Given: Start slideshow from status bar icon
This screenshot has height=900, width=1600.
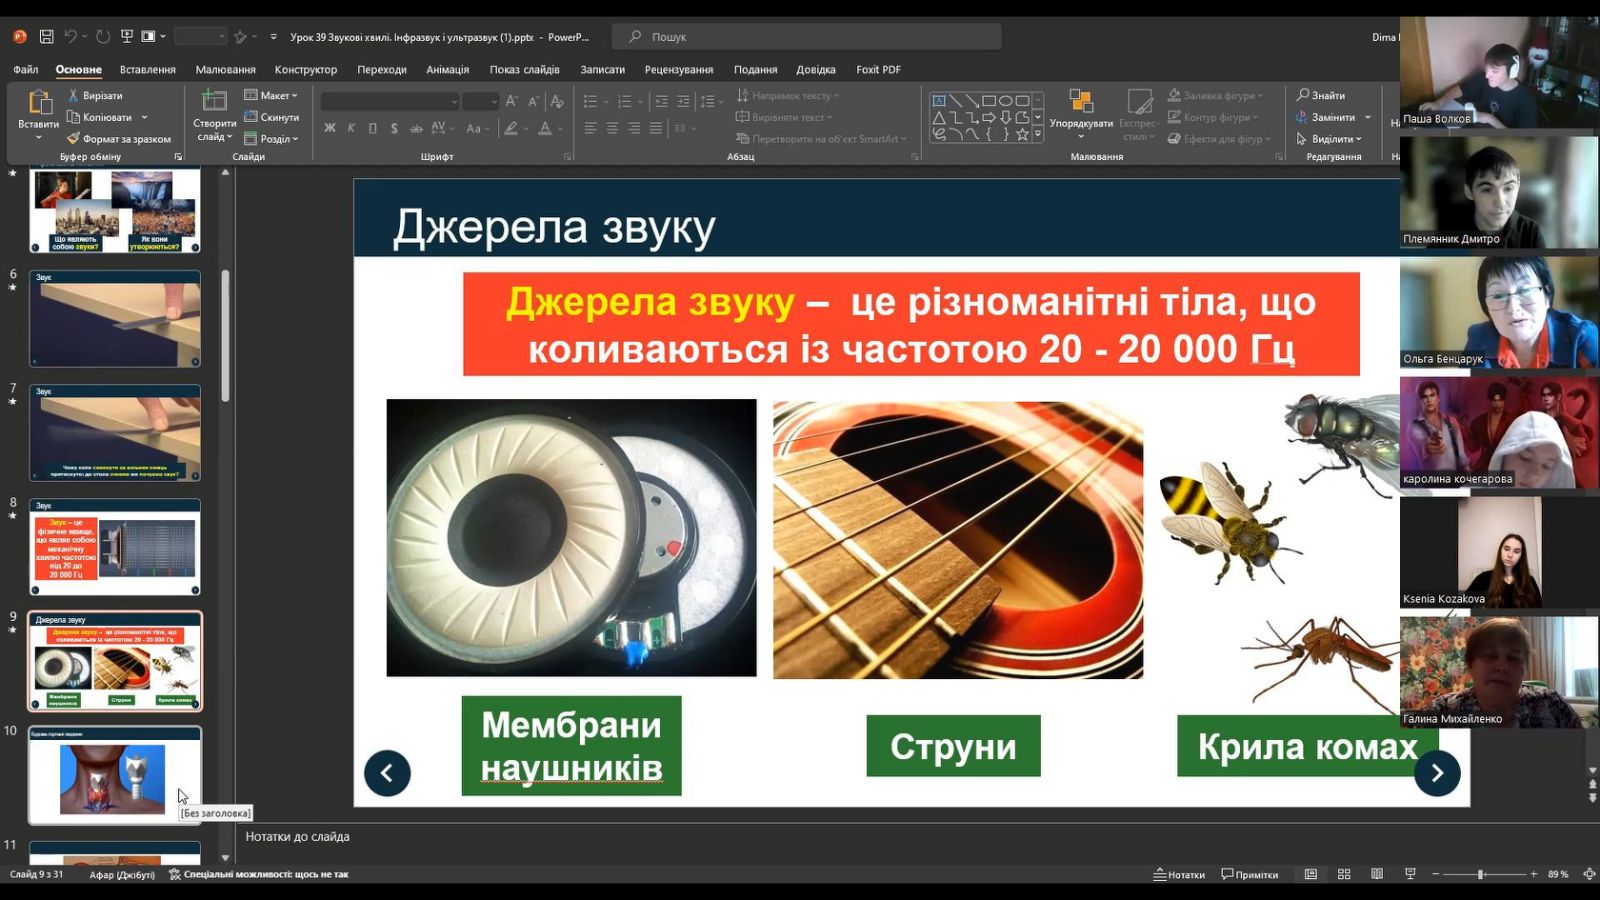Looking at the screenshot, I should [x=1410, y=874].
